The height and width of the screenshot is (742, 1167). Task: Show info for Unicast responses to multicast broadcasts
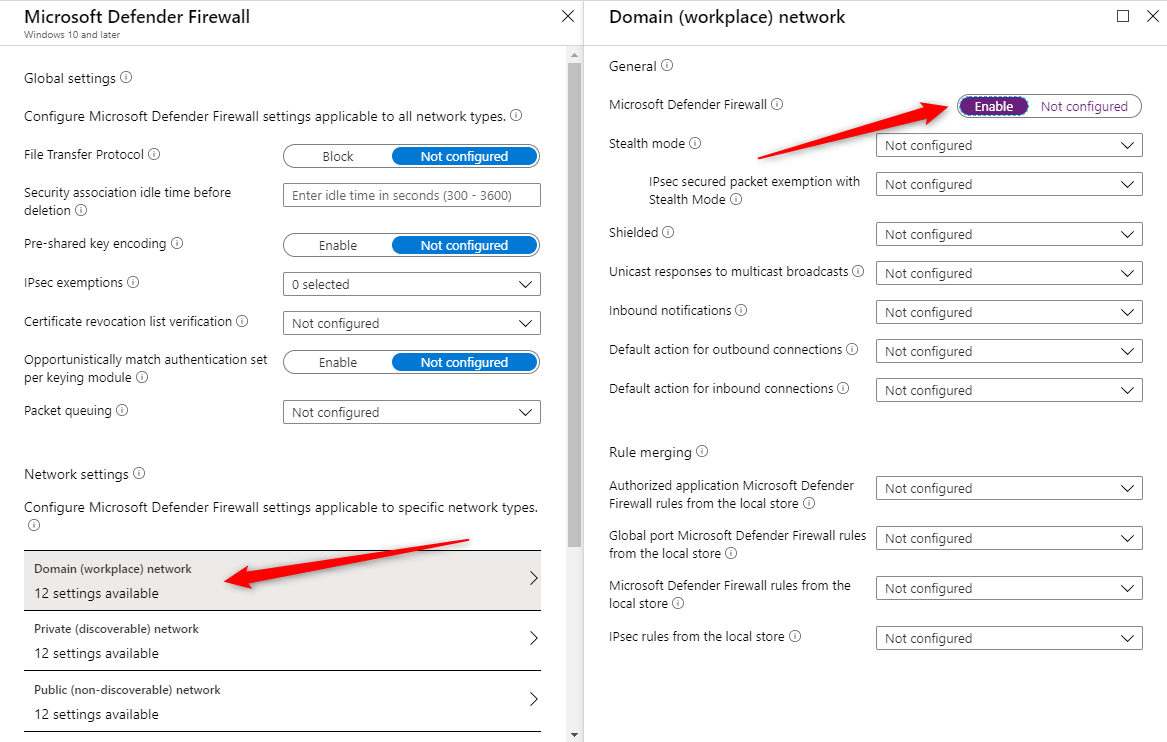(858, 271)
